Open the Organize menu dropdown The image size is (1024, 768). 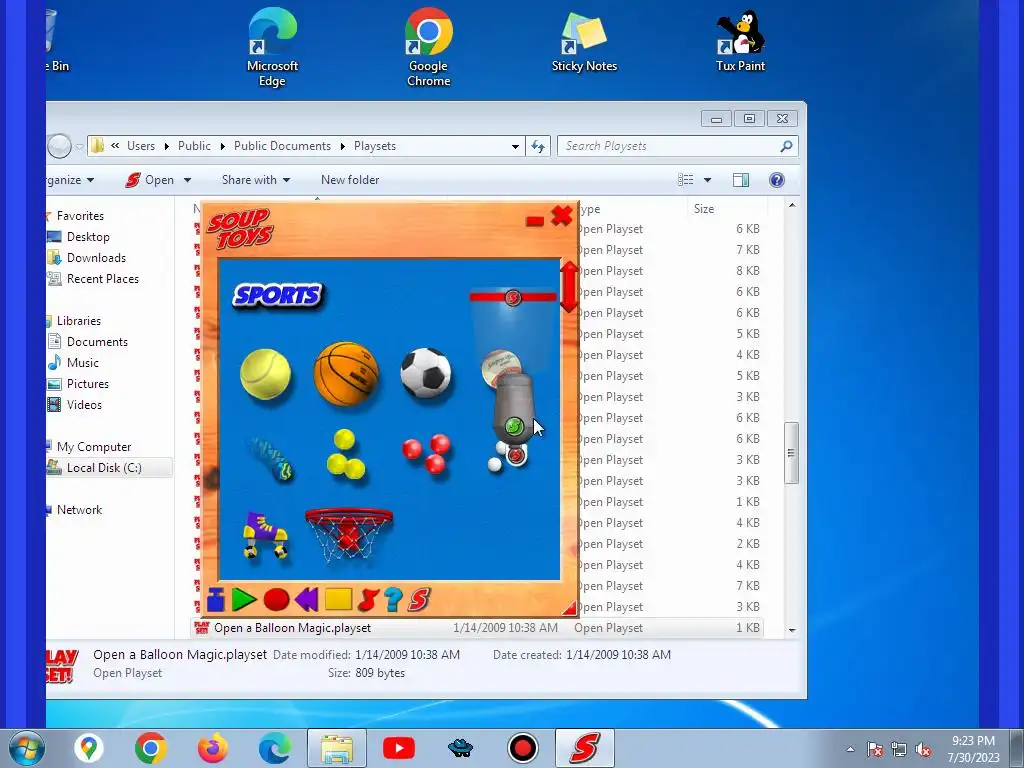coord(71,180)
